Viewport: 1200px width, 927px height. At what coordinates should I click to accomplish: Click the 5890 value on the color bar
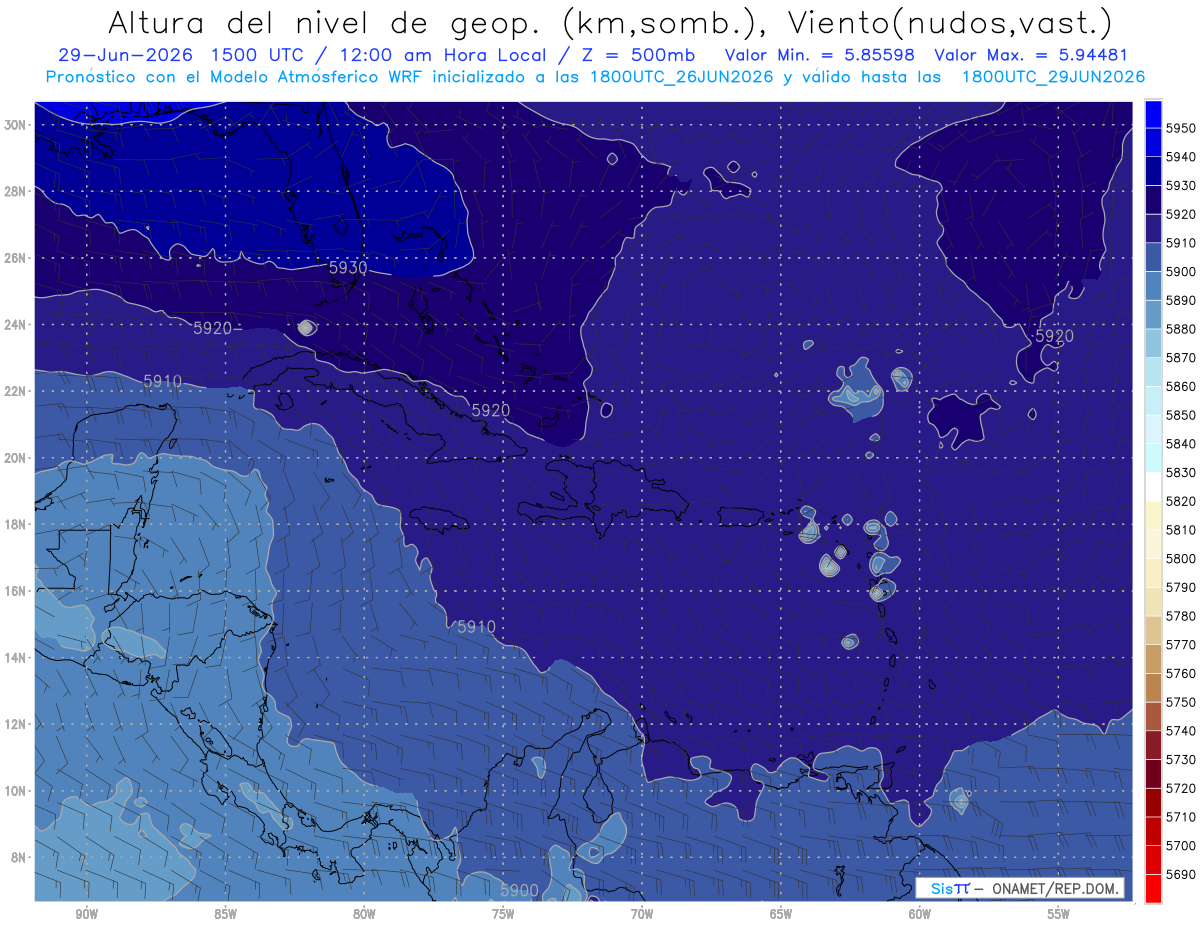[1181, 300]
